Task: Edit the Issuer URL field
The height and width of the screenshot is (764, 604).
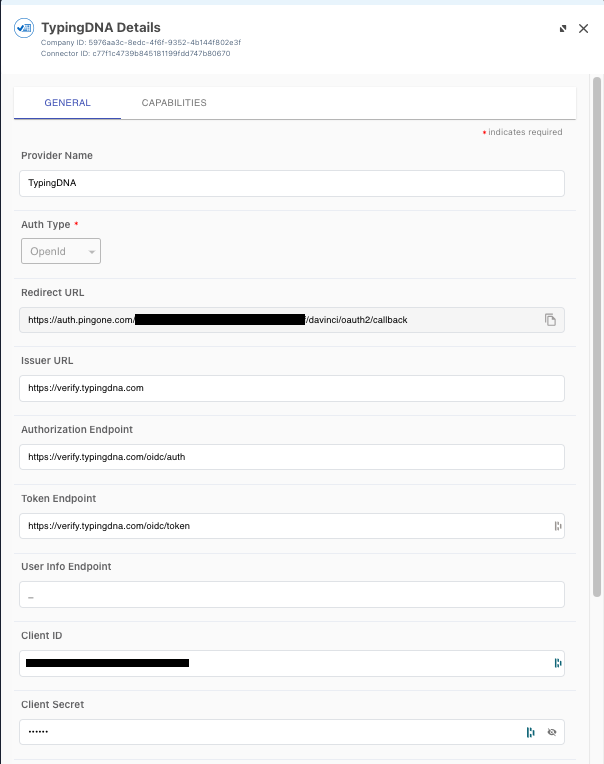Action: [292, 388]
